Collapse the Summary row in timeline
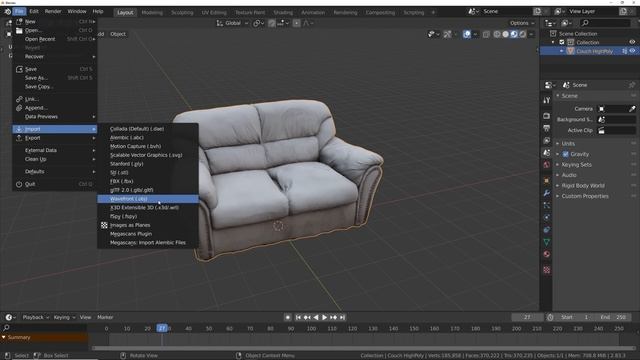The height and width of the screenshot is (360, 640). click(x=4, y=337)
